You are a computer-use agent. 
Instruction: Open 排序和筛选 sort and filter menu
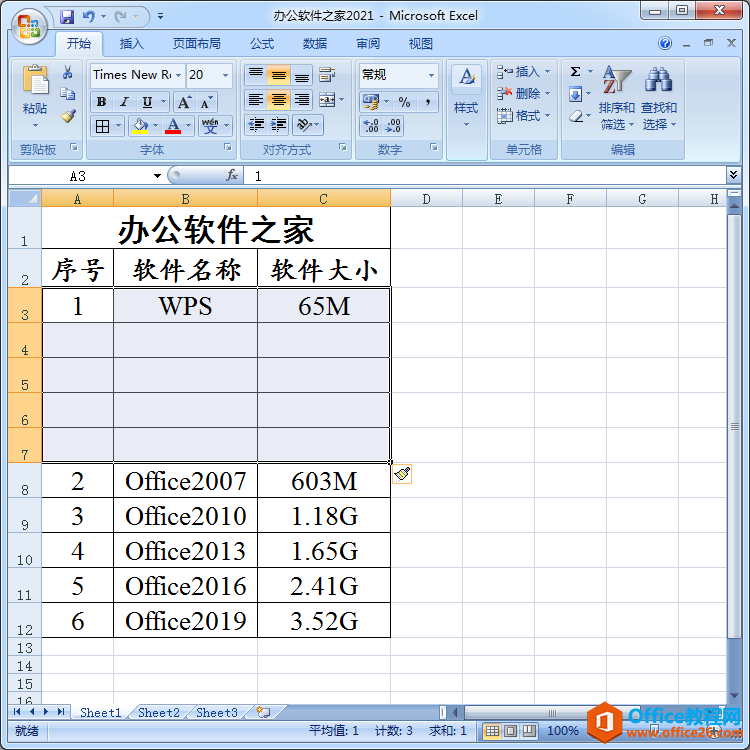coord(617,99)
